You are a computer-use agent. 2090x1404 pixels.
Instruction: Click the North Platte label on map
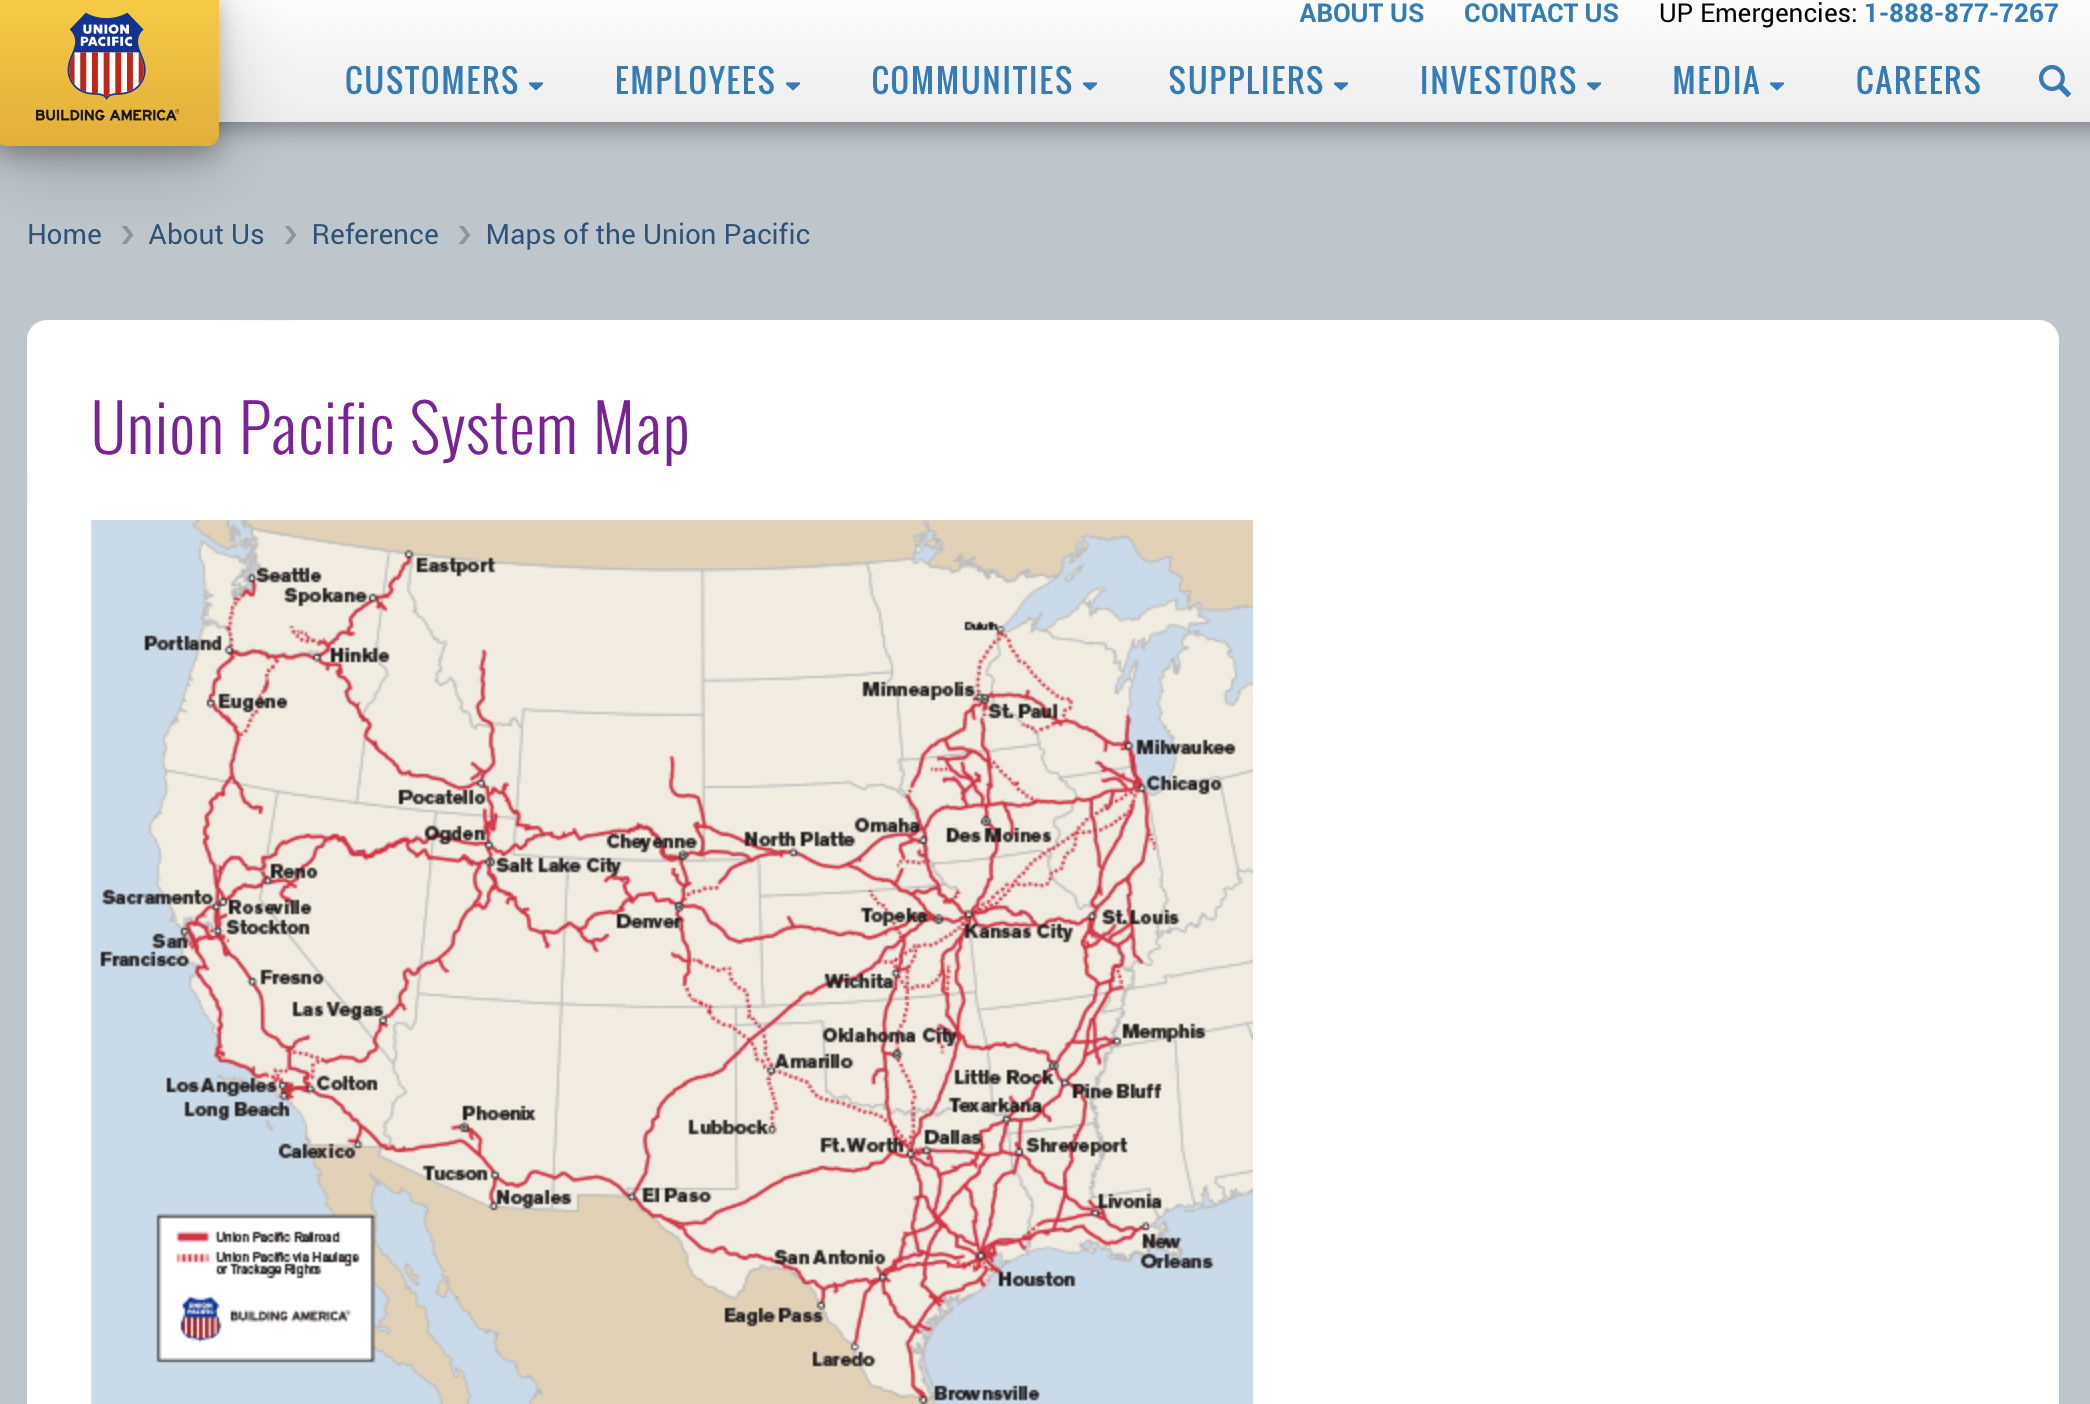(x=799, y=839)
